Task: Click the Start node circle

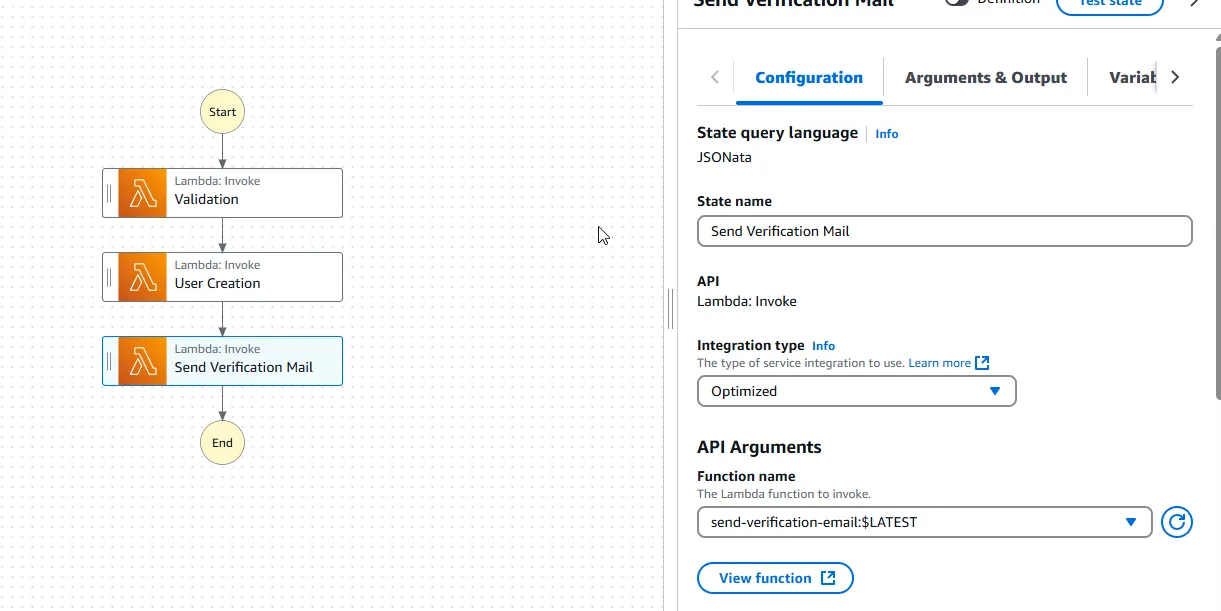Action: click(222, 112)
